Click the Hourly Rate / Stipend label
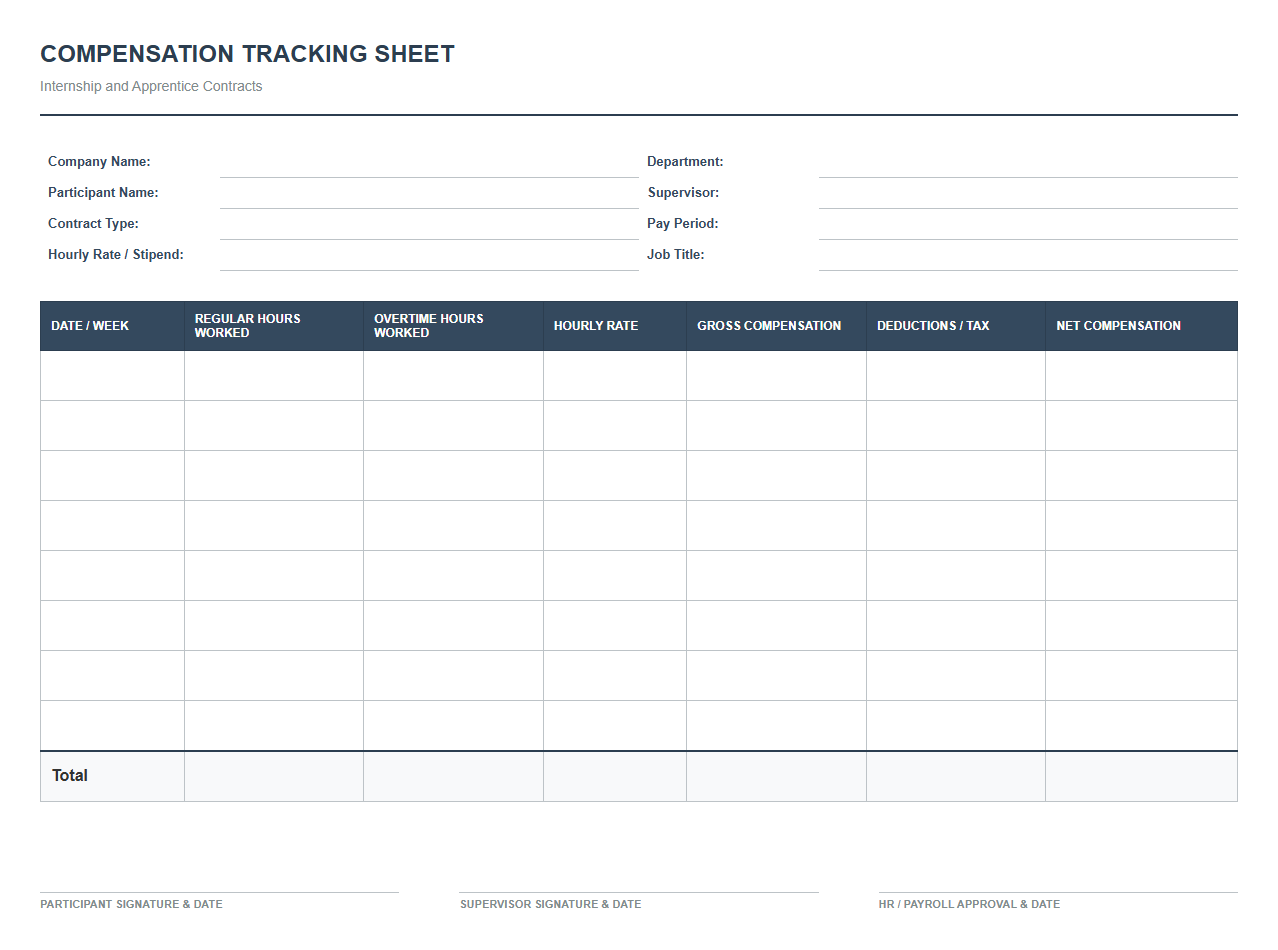 pos(116,255)
